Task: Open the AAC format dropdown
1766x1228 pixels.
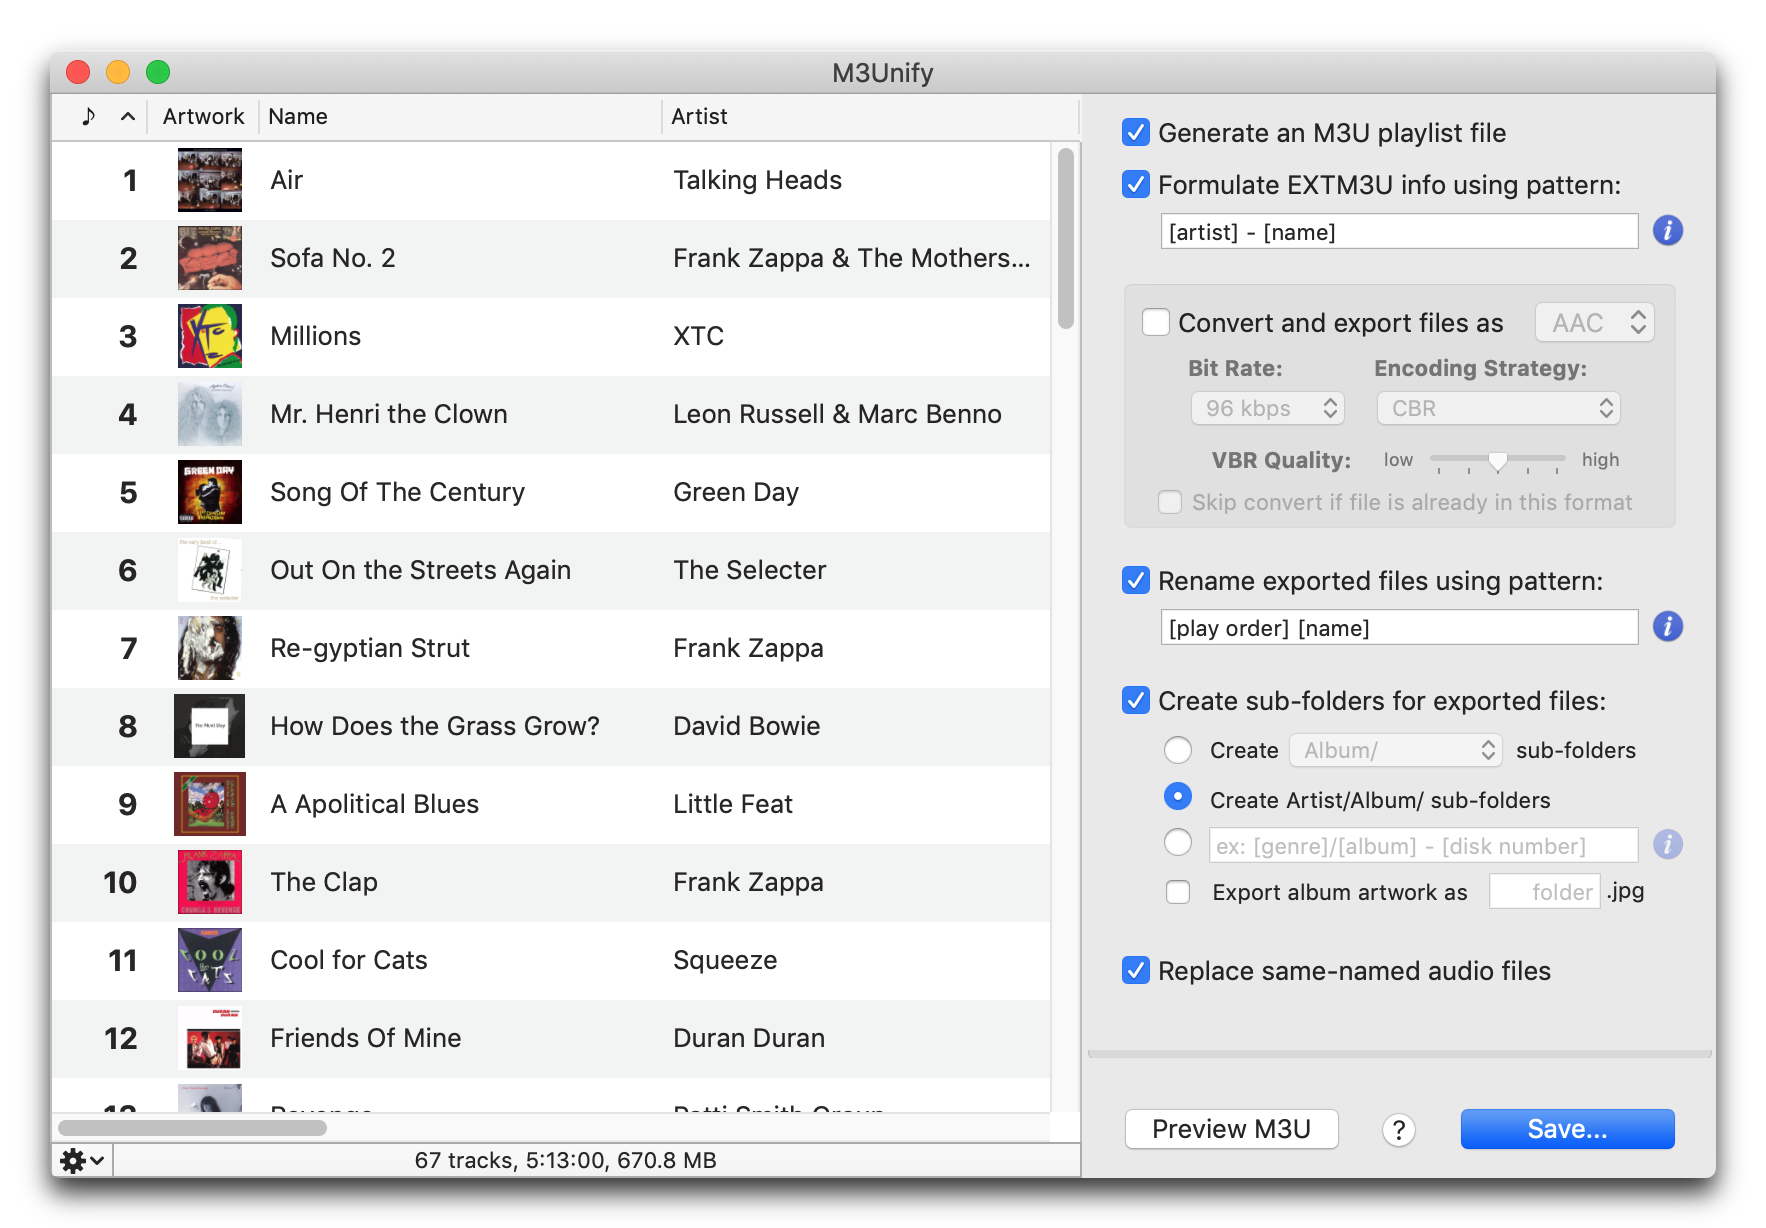Action: 1595,323
